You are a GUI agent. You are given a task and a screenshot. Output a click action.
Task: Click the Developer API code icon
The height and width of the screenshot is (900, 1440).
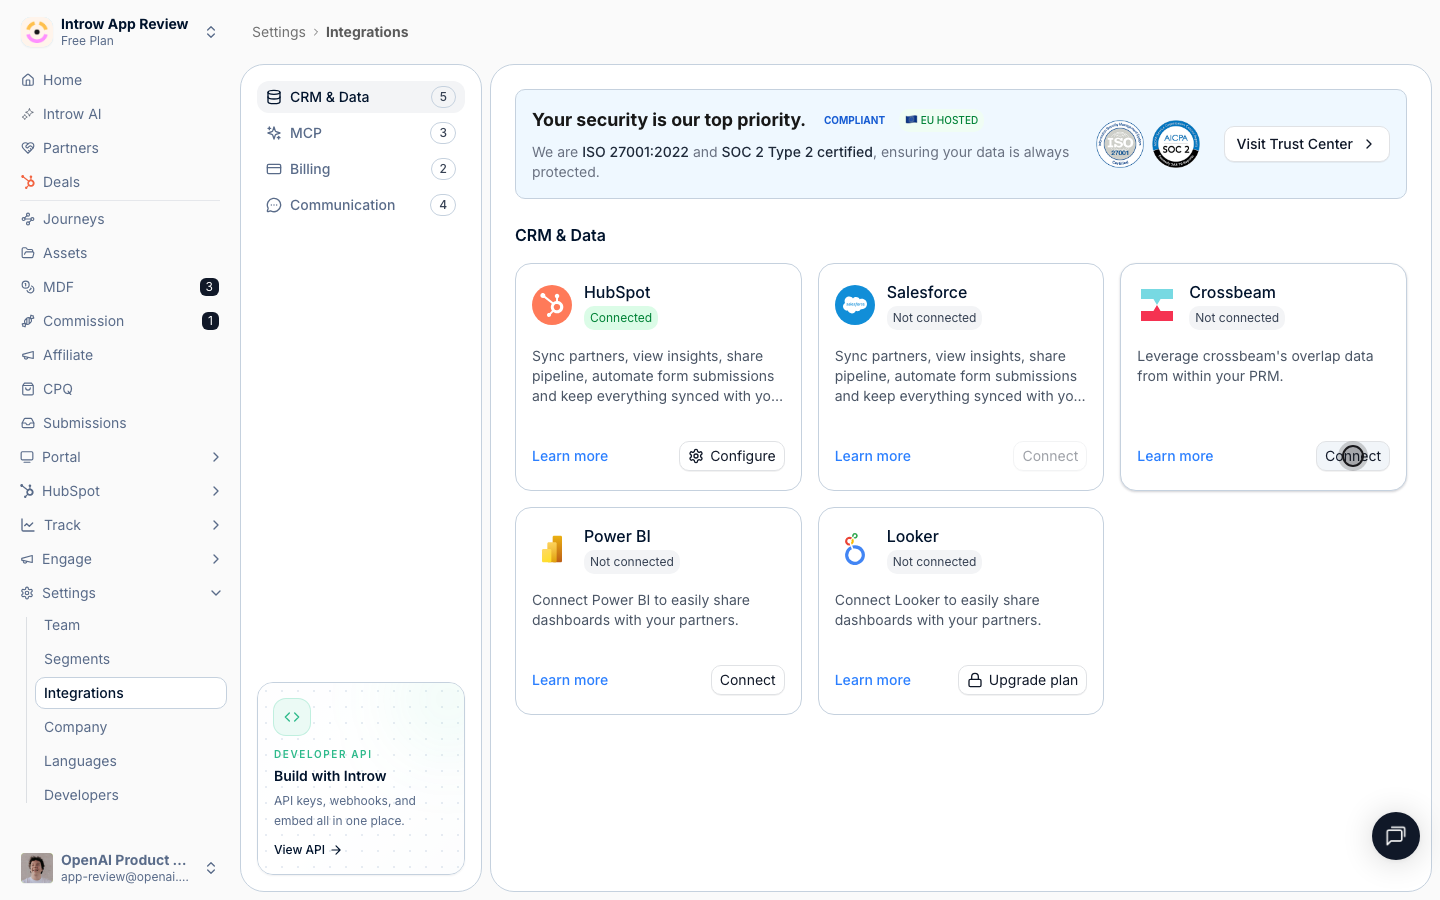pyautogui.click(x=292, y=717)
